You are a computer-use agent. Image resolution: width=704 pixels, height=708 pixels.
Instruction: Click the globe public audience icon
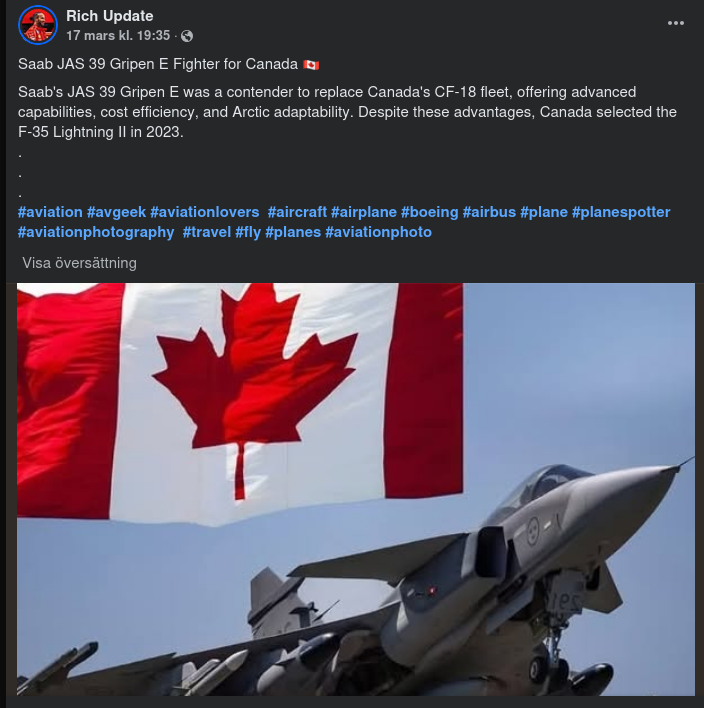tap(187, 36)
